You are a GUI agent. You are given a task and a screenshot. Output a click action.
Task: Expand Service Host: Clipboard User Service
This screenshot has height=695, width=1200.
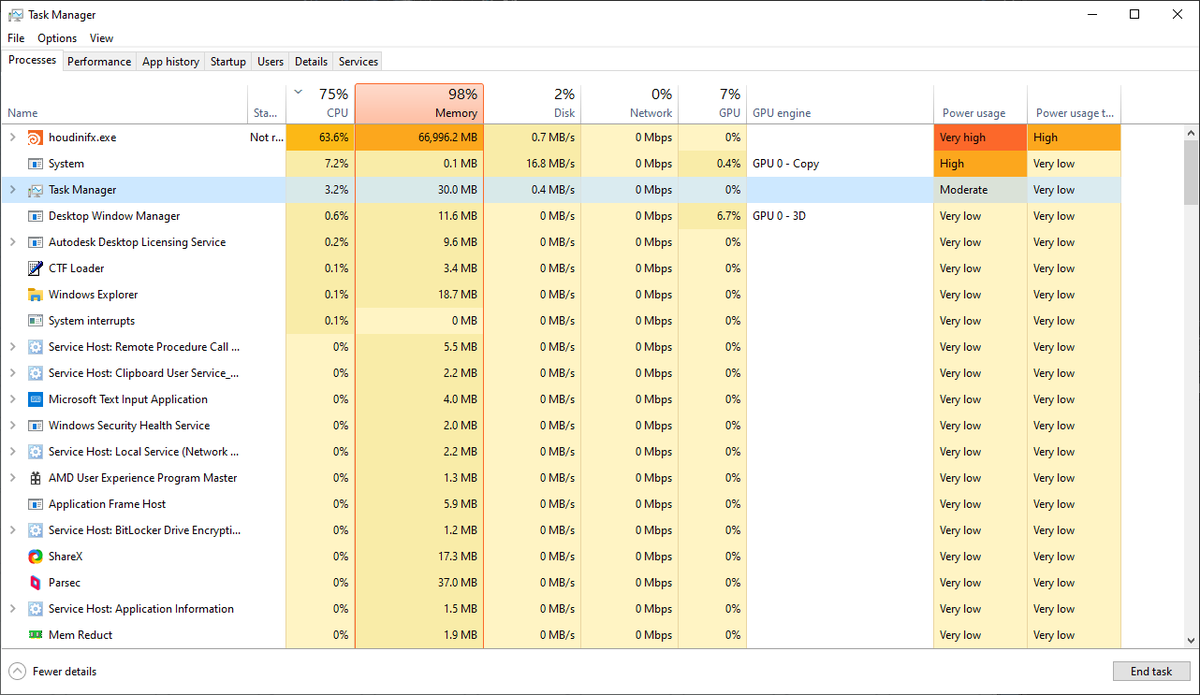coord(12,373)
